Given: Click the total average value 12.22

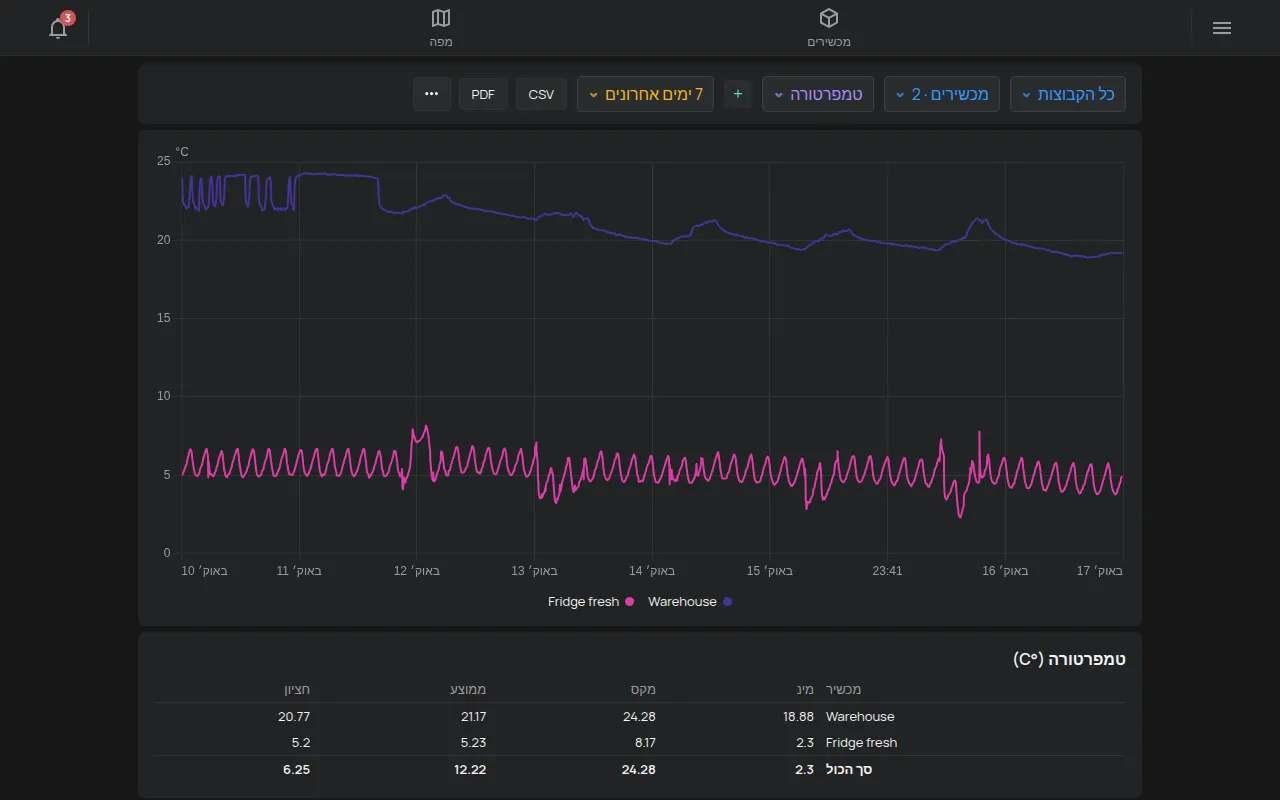Looking at the screenshot, I should point(470,770).
